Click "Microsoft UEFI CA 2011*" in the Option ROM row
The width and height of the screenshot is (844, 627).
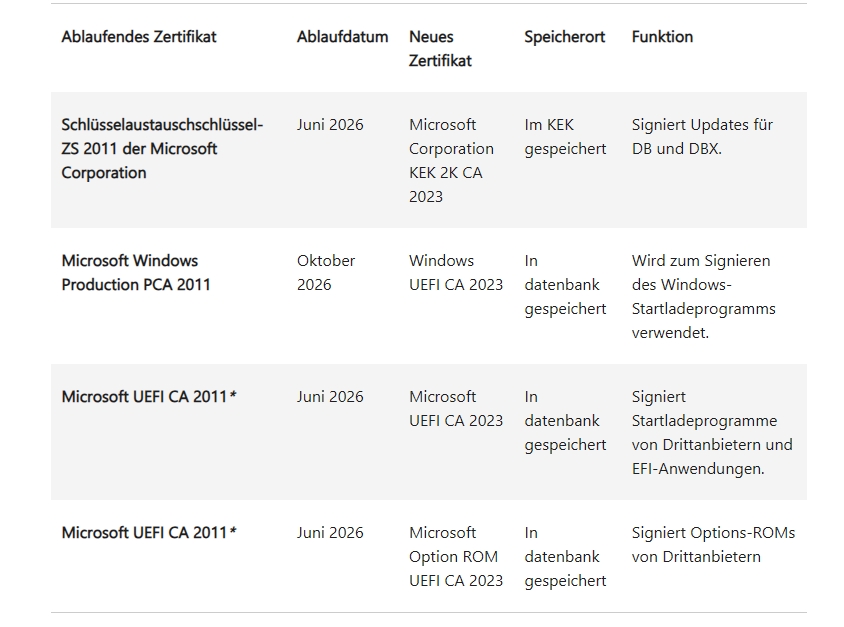pos(149,533)
